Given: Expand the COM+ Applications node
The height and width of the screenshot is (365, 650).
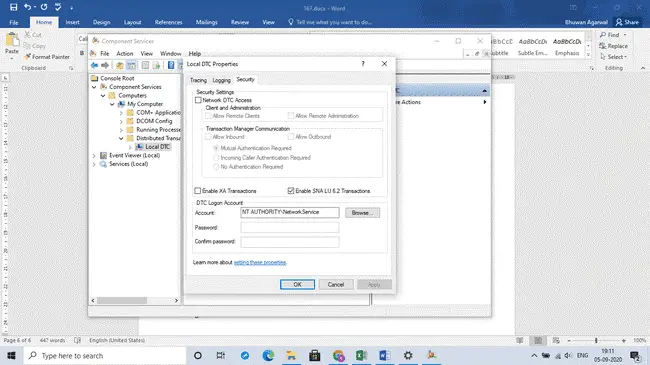Looking at the screenshot, I should coord(121,113).
